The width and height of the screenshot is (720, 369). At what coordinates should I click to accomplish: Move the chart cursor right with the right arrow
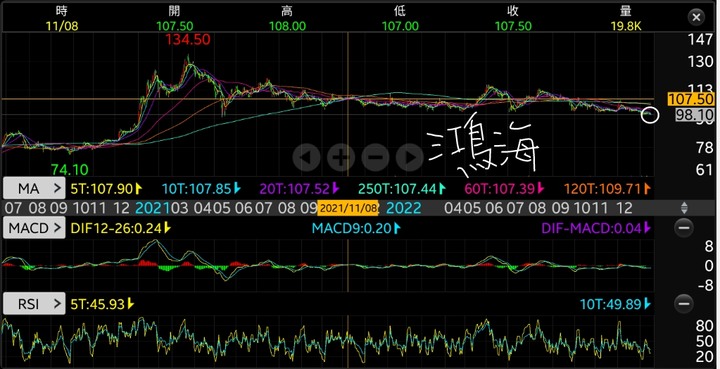click(x=410, y=157)
